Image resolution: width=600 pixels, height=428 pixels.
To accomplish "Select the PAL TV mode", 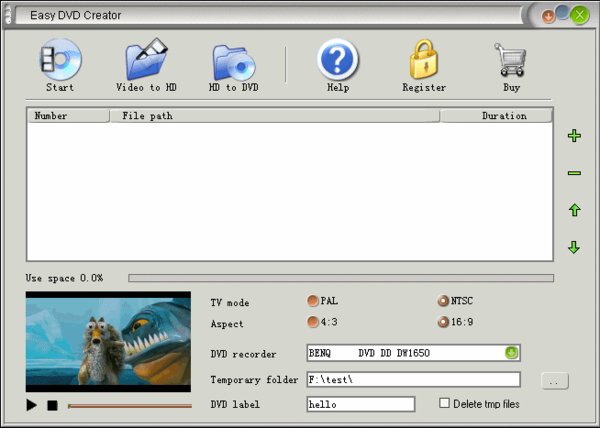I will pos(313,301).
